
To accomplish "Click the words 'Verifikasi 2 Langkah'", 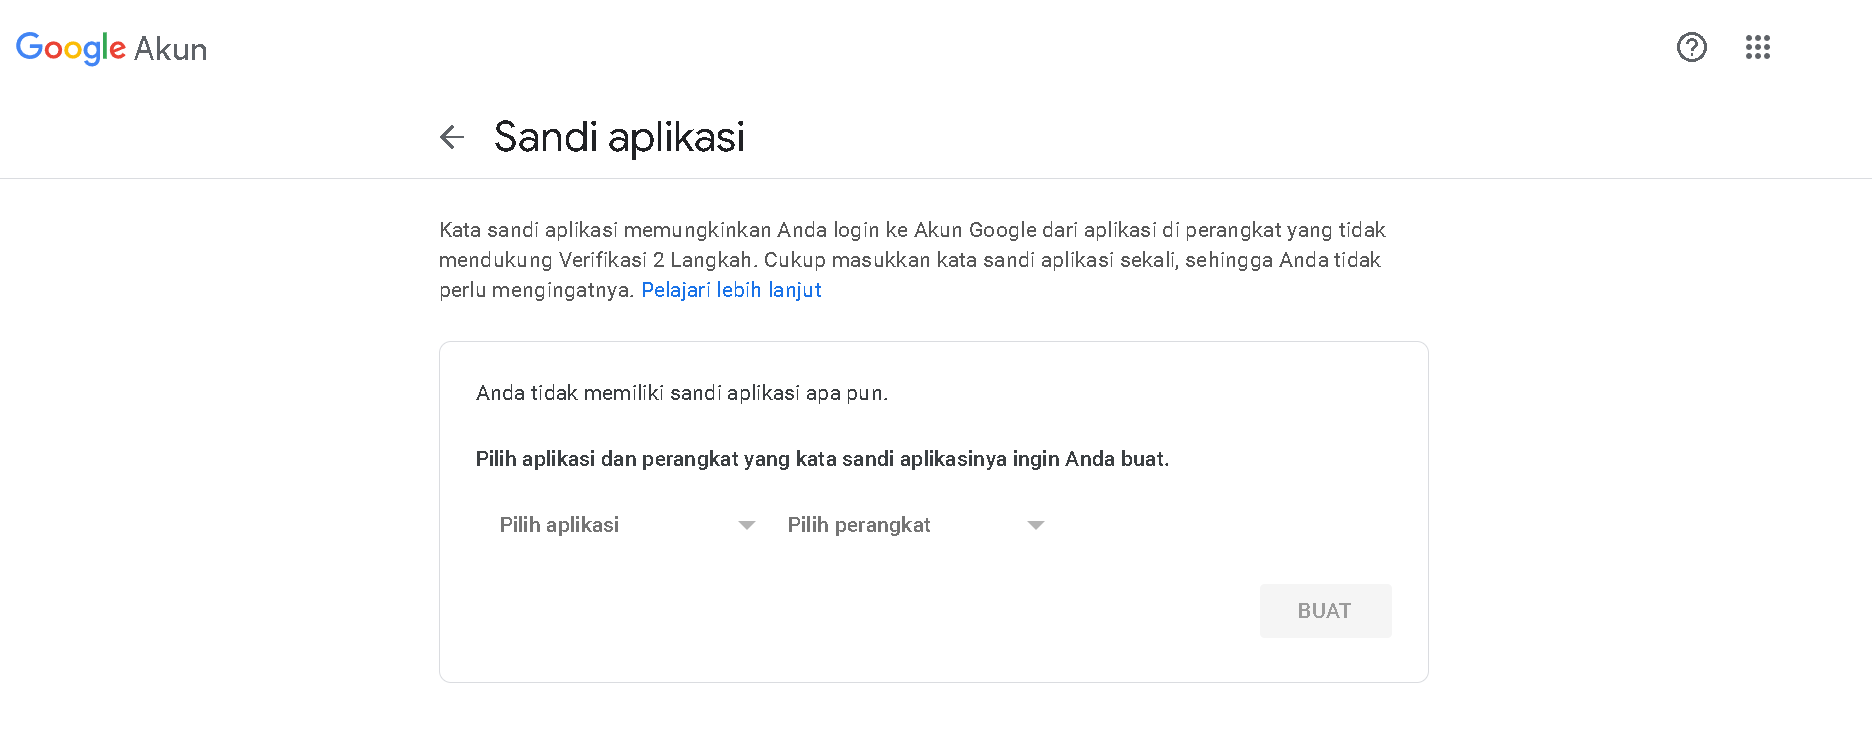I will pos(655,260).
